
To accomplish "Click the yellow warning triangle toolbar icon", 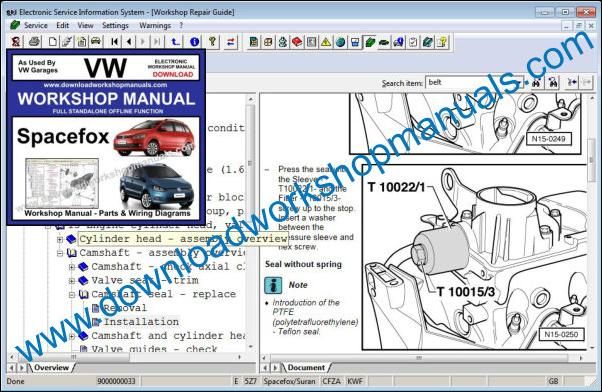I will pos(326,41).
